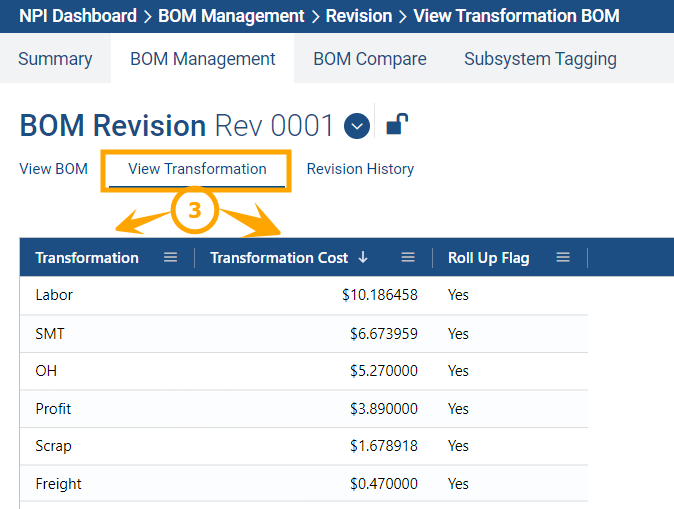Click sort arrow on Transformation Cost
Screen dimensions: 674x509
coord(363,258)
